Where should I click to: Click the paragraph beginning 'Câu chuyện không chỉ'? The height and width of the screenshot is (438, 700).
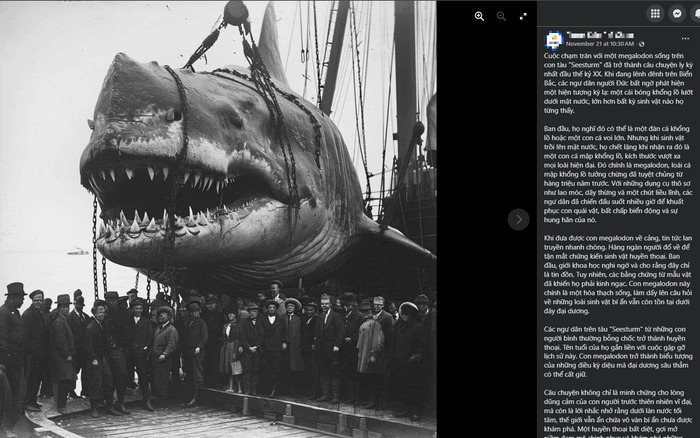coord(618,413)
